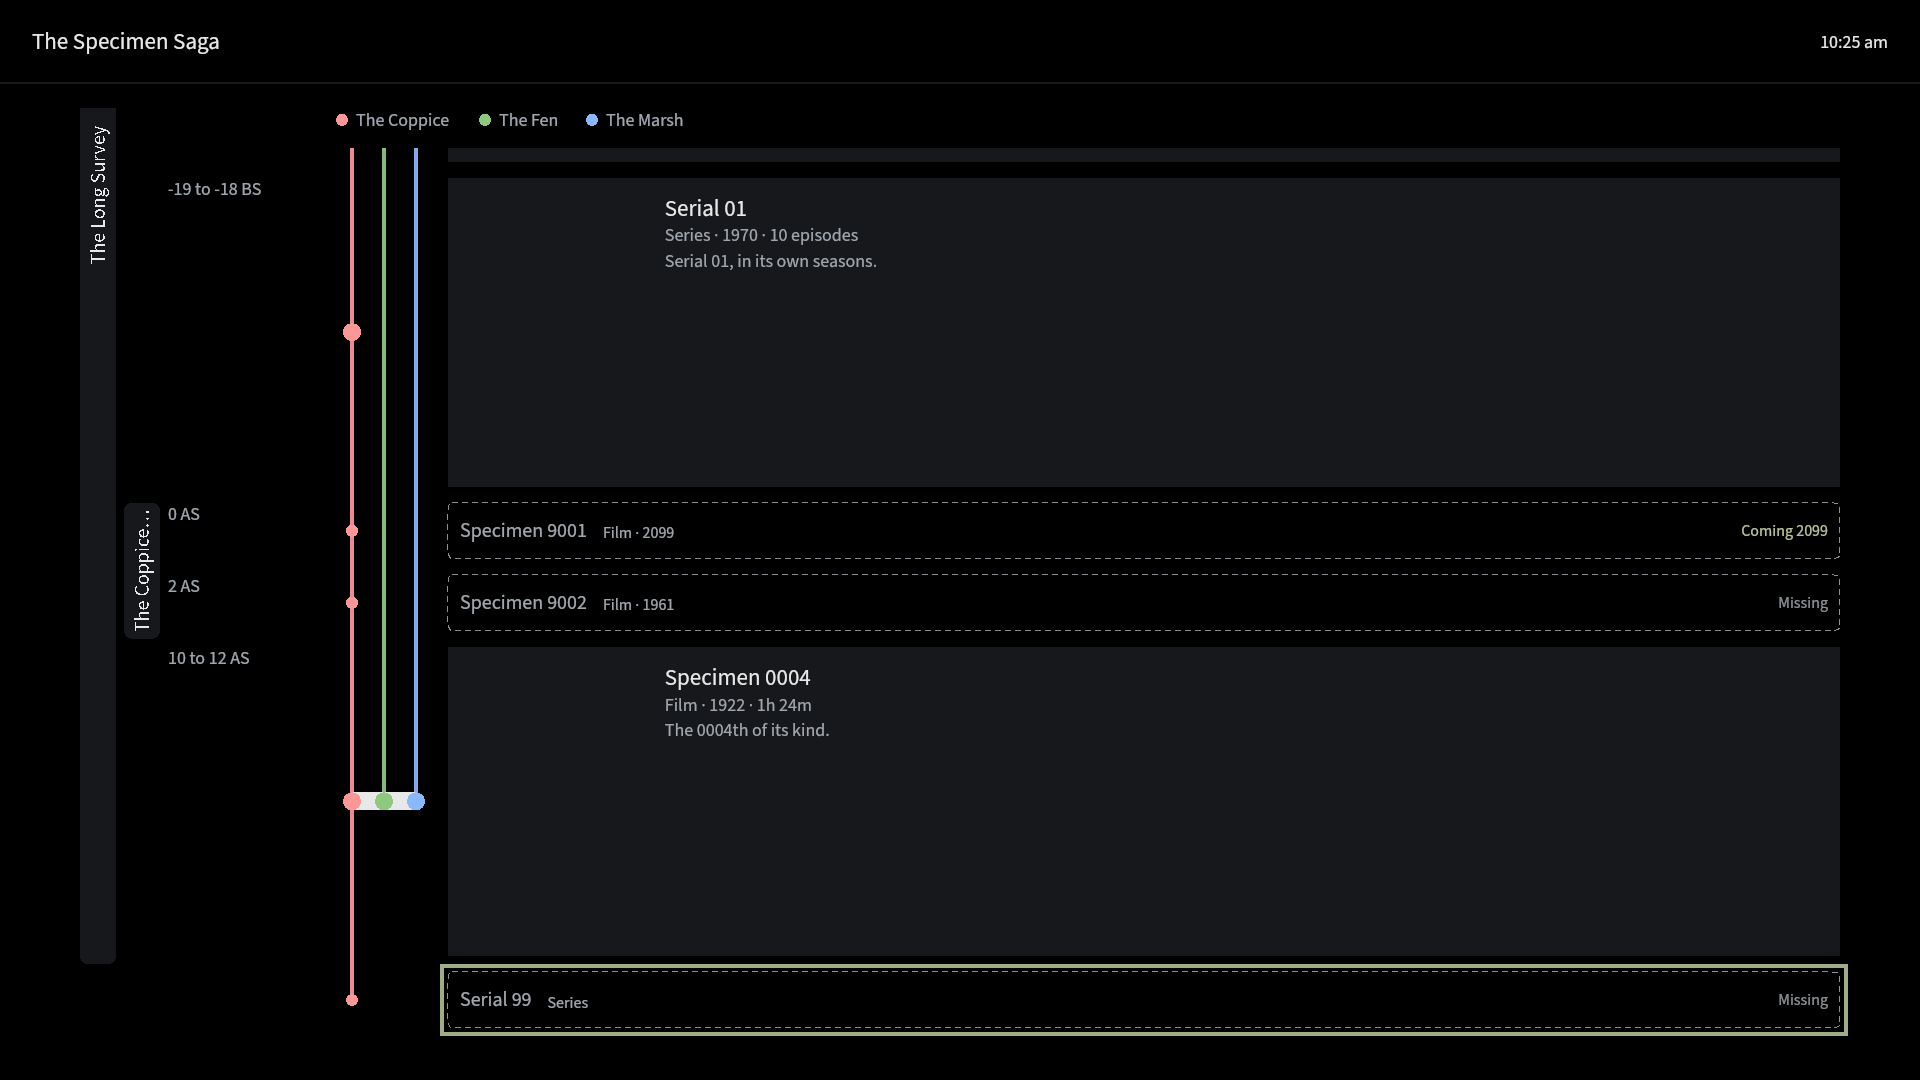Image resolution: width=1920 pixels, height=1080 pixels.
Task: Select the Serial 01 timeline node
Action: tap(352, 332)
